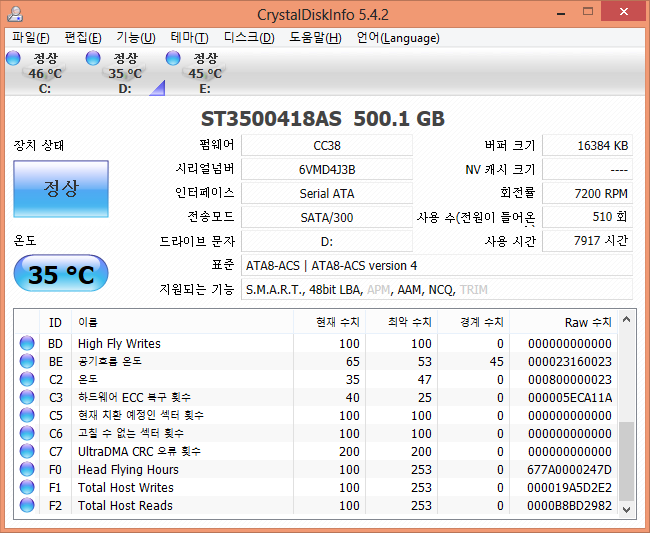The image size is (650, 533).
Task: Select the Head Flying Hours row name
Action: [128, 470]
